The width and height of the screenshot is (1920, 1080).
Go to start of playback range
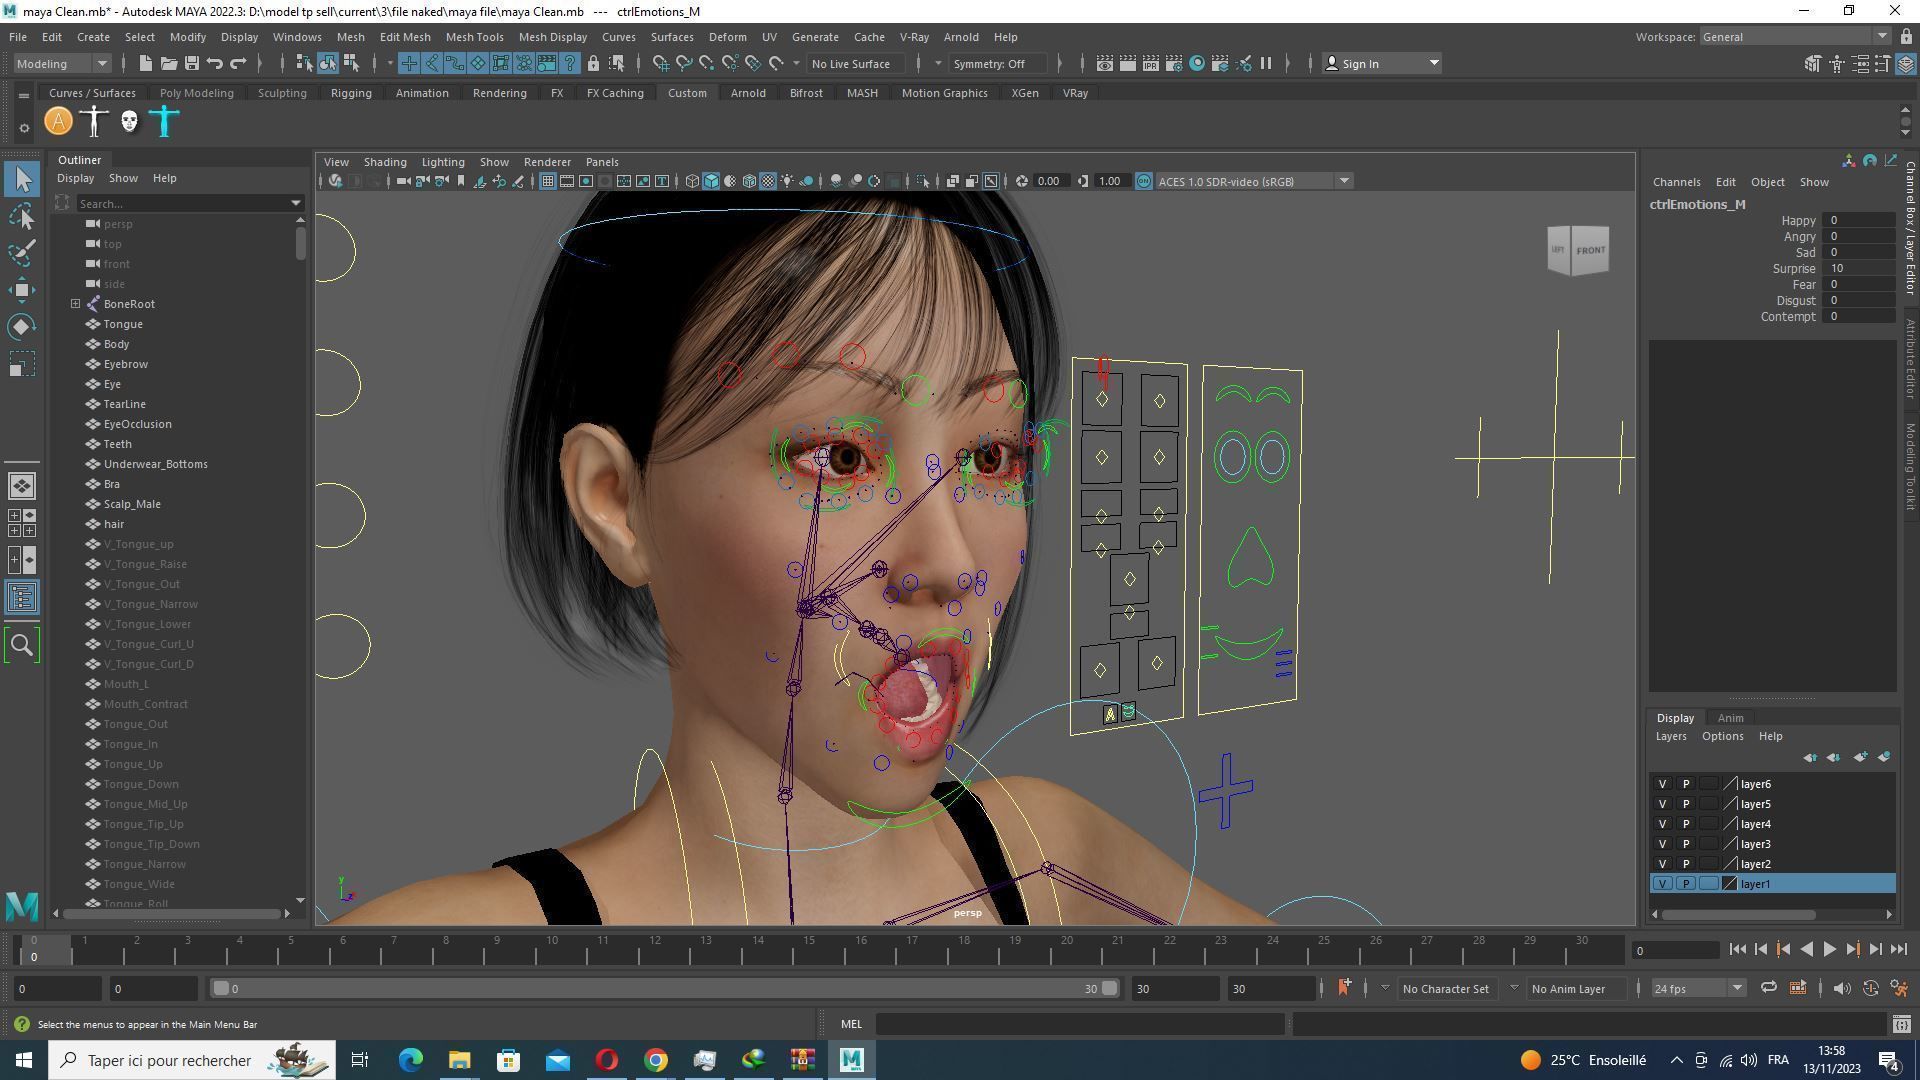(1737, 950)
